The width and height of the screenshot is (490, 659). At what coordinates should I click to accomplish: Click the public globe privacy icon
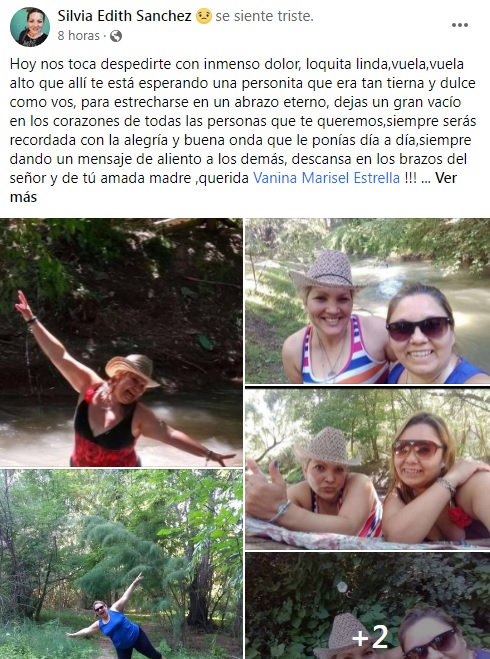[x=116, y=36]
